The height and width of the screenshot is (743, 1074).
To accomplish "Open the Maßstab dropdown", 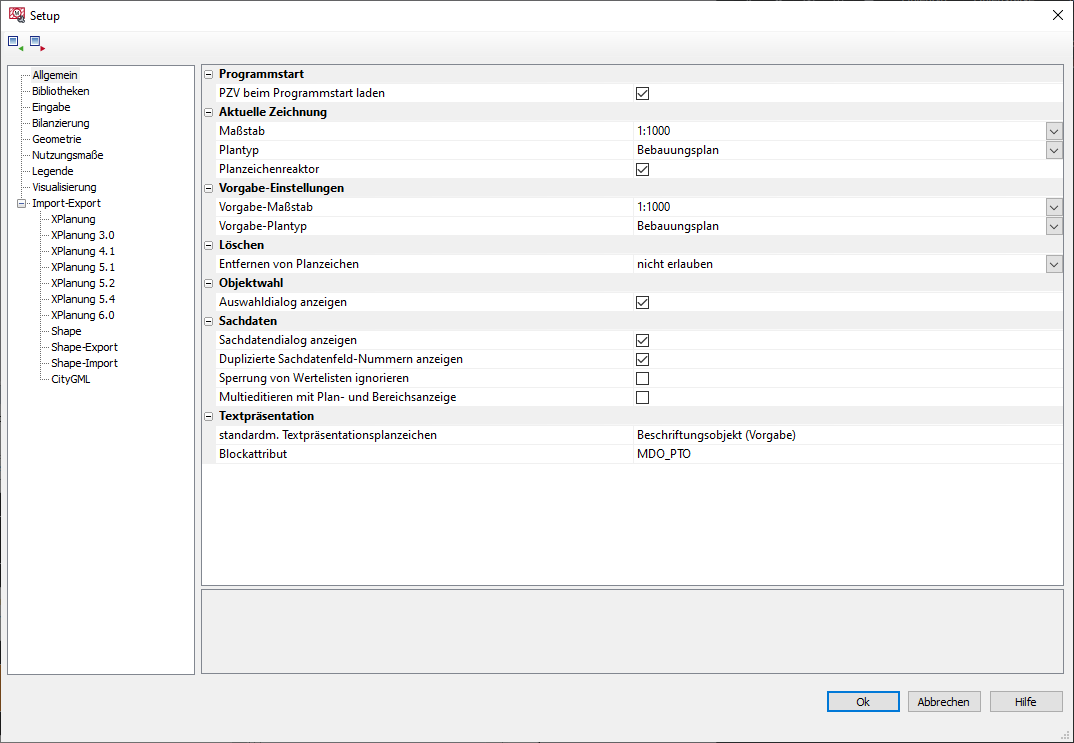I will 1053,131.
